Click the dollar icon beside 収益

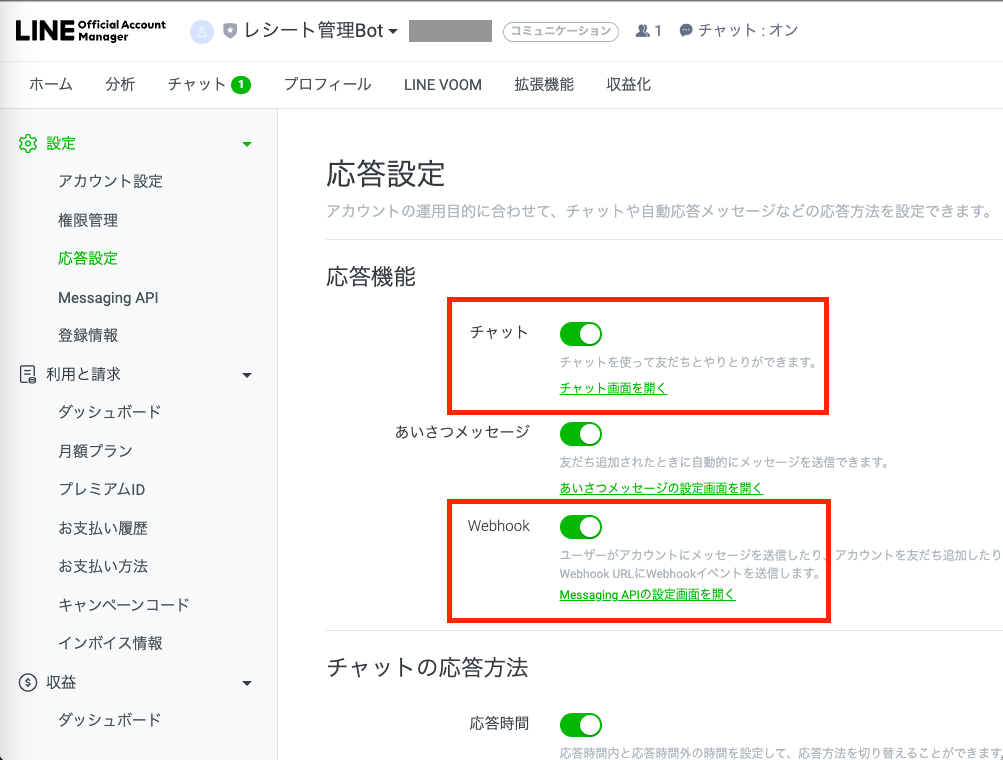pos(28,683)
